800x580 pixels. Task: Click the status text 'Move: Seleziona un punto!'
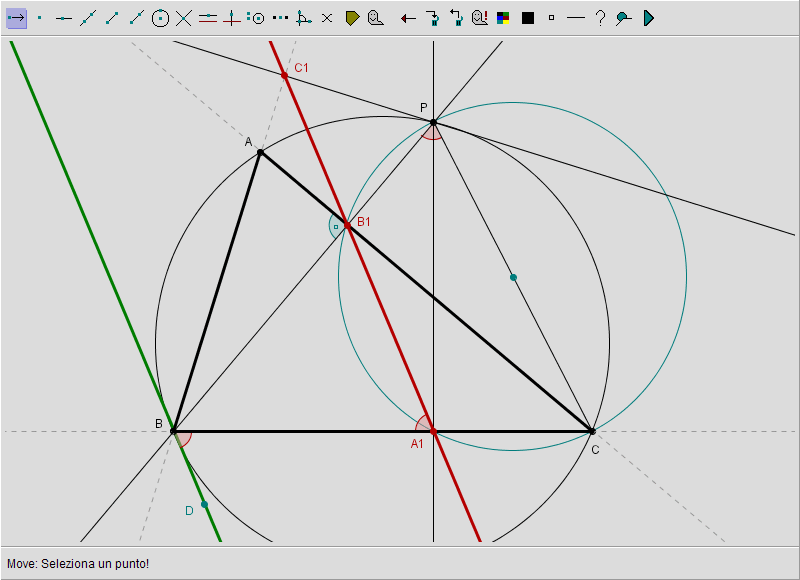coord(78,564)
